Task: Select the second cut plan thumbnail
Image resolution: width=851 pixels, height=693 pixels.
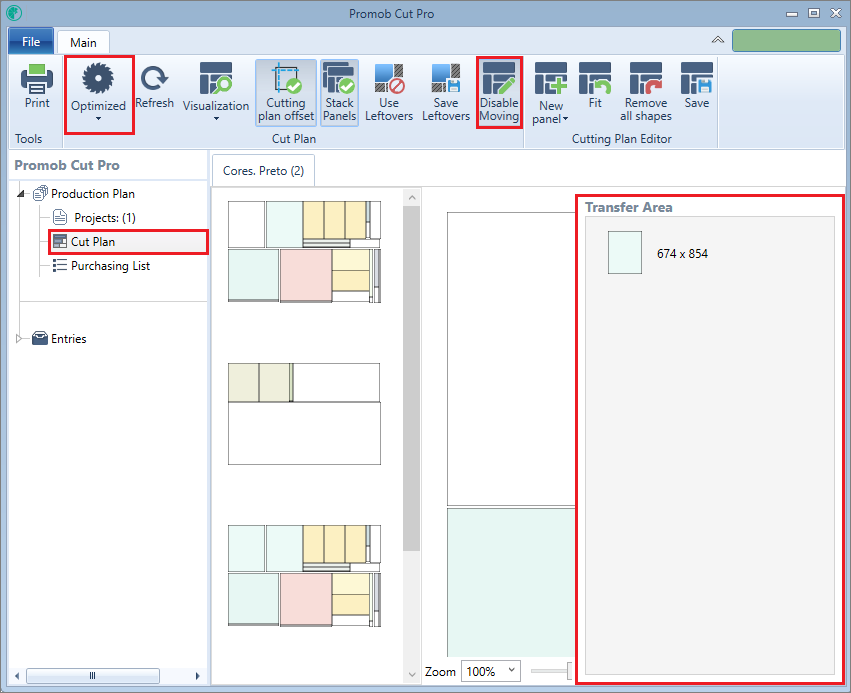Action: pos(304,414)
